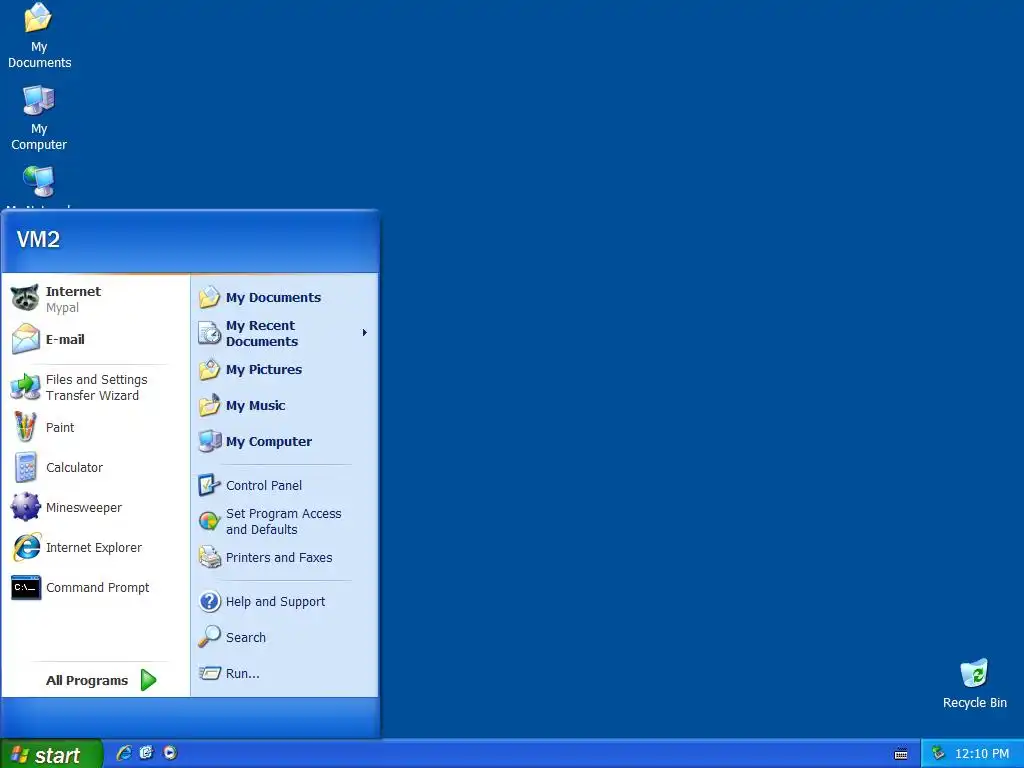This screenshot has height=768, width=1024.
Task: Select the Recycle Bin desktop icon
Action: [974, 684]
